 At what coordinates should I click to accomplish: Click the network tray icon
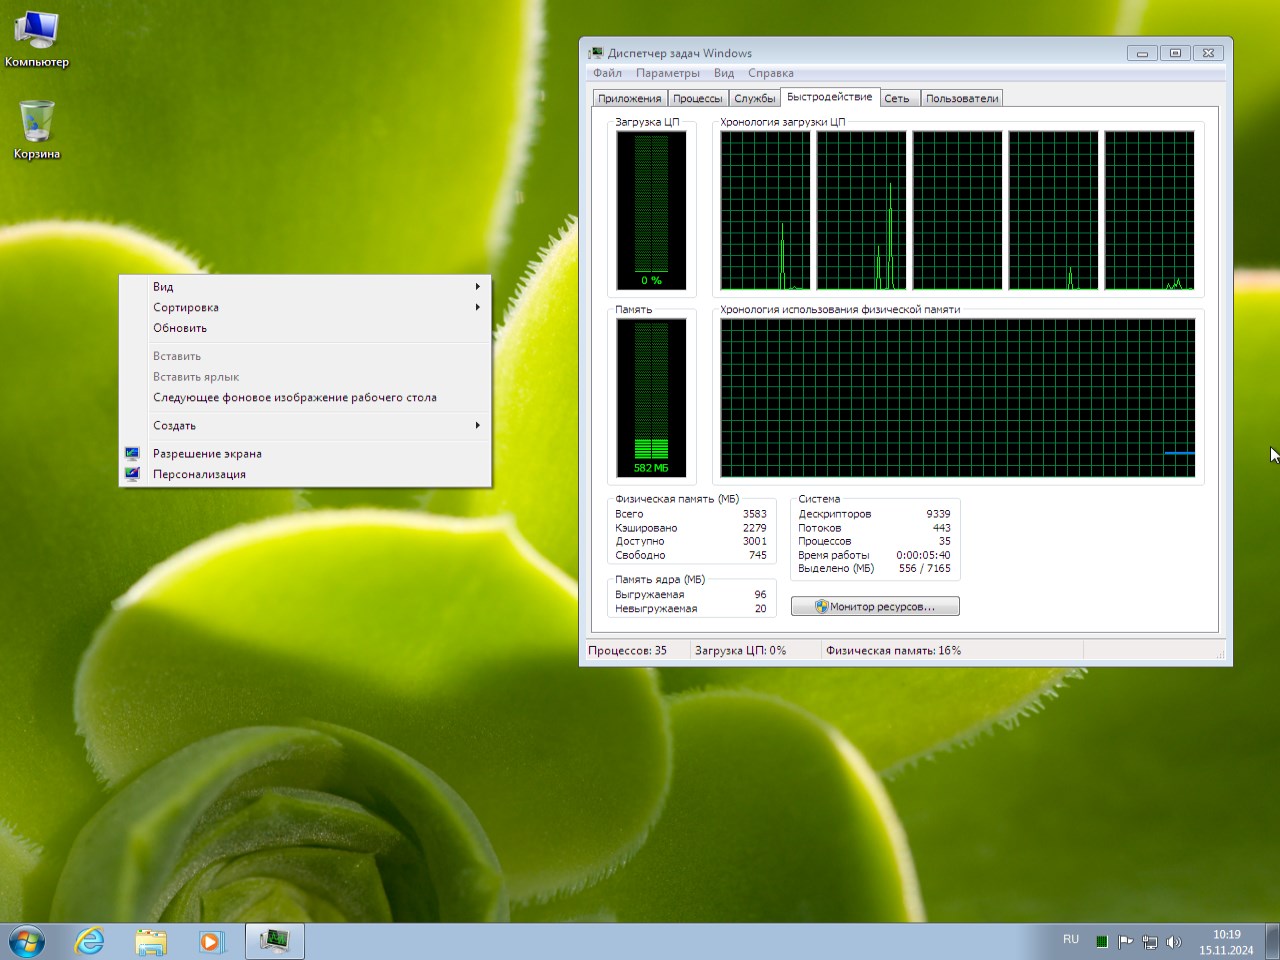[x=1150, y=941]
